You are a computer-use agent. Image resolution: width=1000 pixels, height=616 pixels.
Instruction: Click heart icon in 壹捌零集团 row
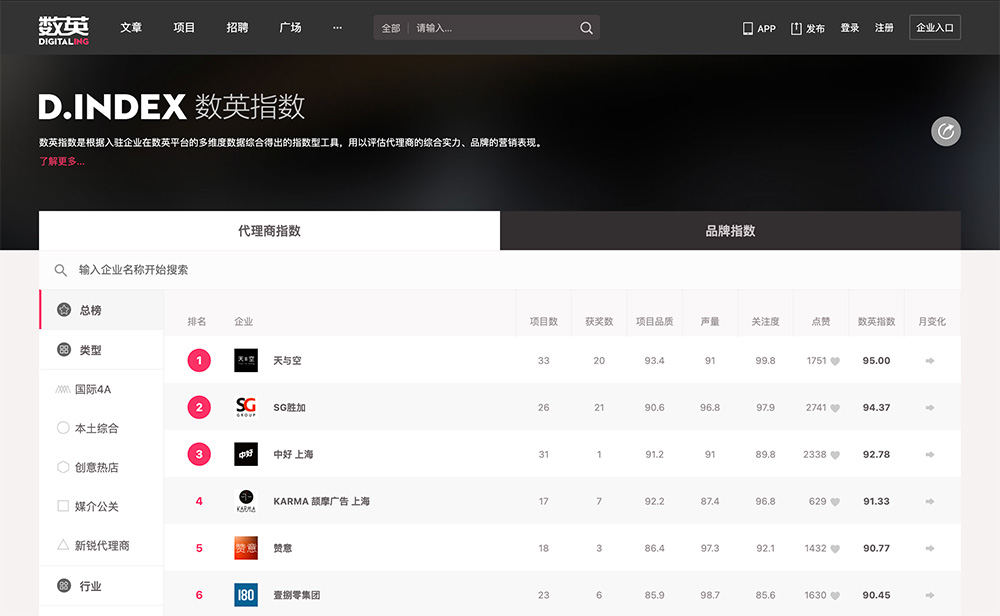pyautogui.click(x=835, y=596)
